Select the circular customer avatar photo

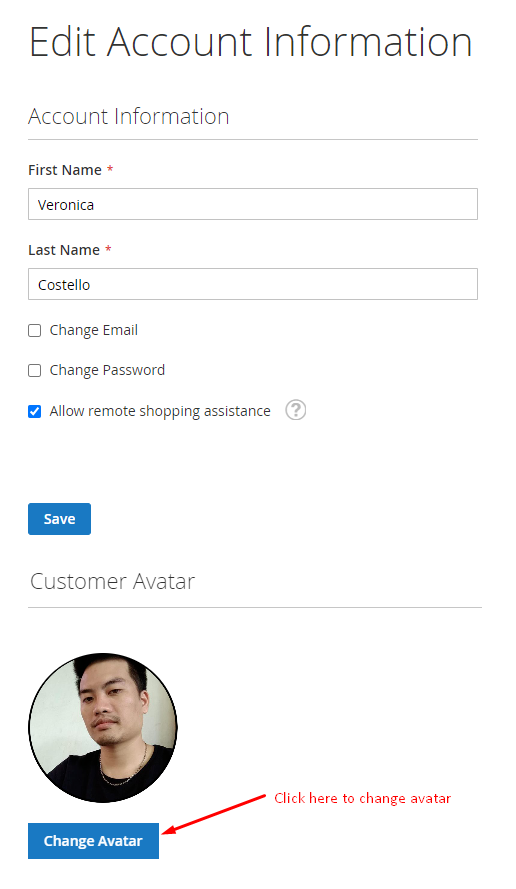pos(103,728)
